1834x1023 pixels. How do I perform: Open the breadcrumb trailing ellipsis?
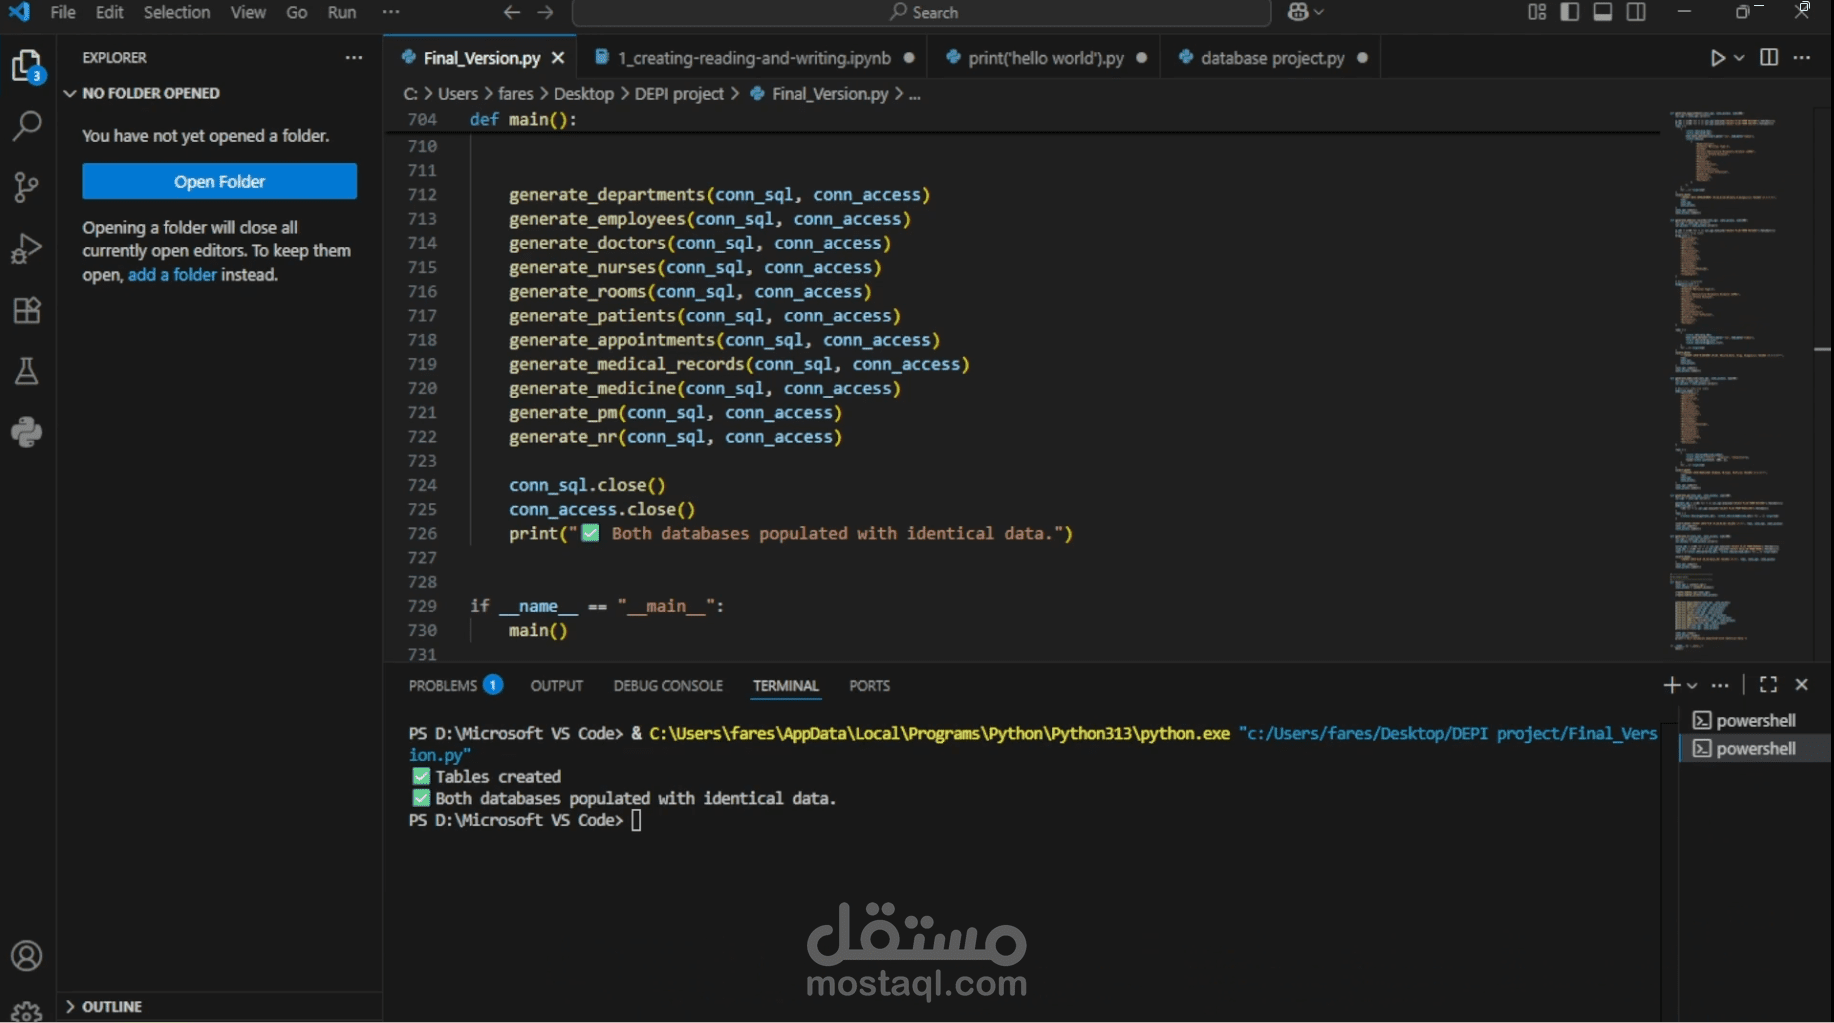(914, 94)
